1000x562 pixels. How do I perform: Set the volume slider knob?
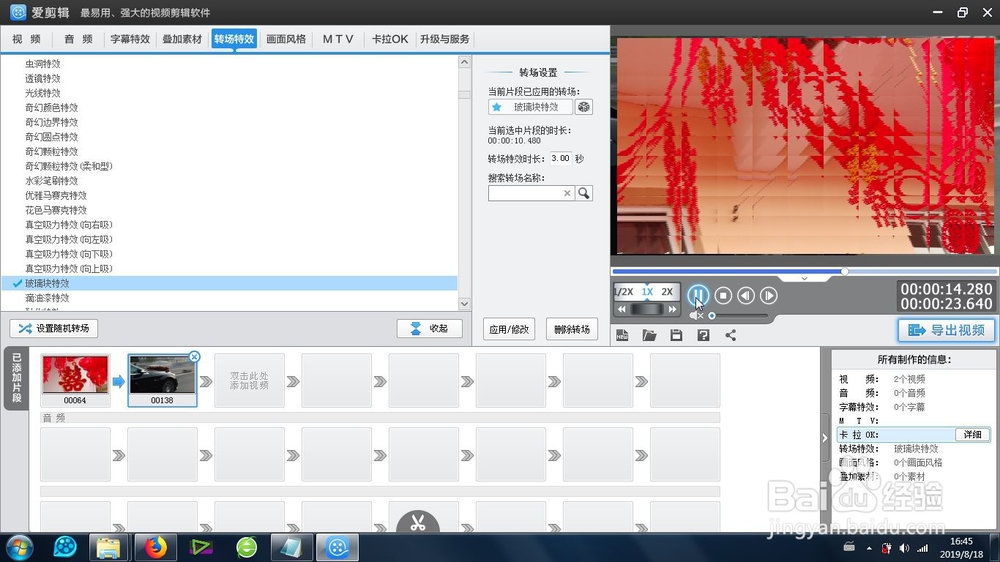click(x=712, y=316)
